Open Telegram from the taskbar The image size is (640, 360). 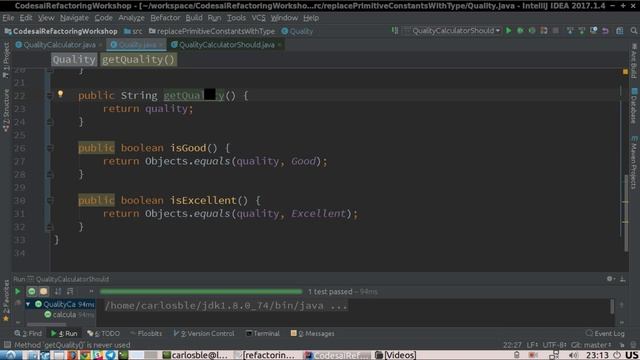(111, 355)
